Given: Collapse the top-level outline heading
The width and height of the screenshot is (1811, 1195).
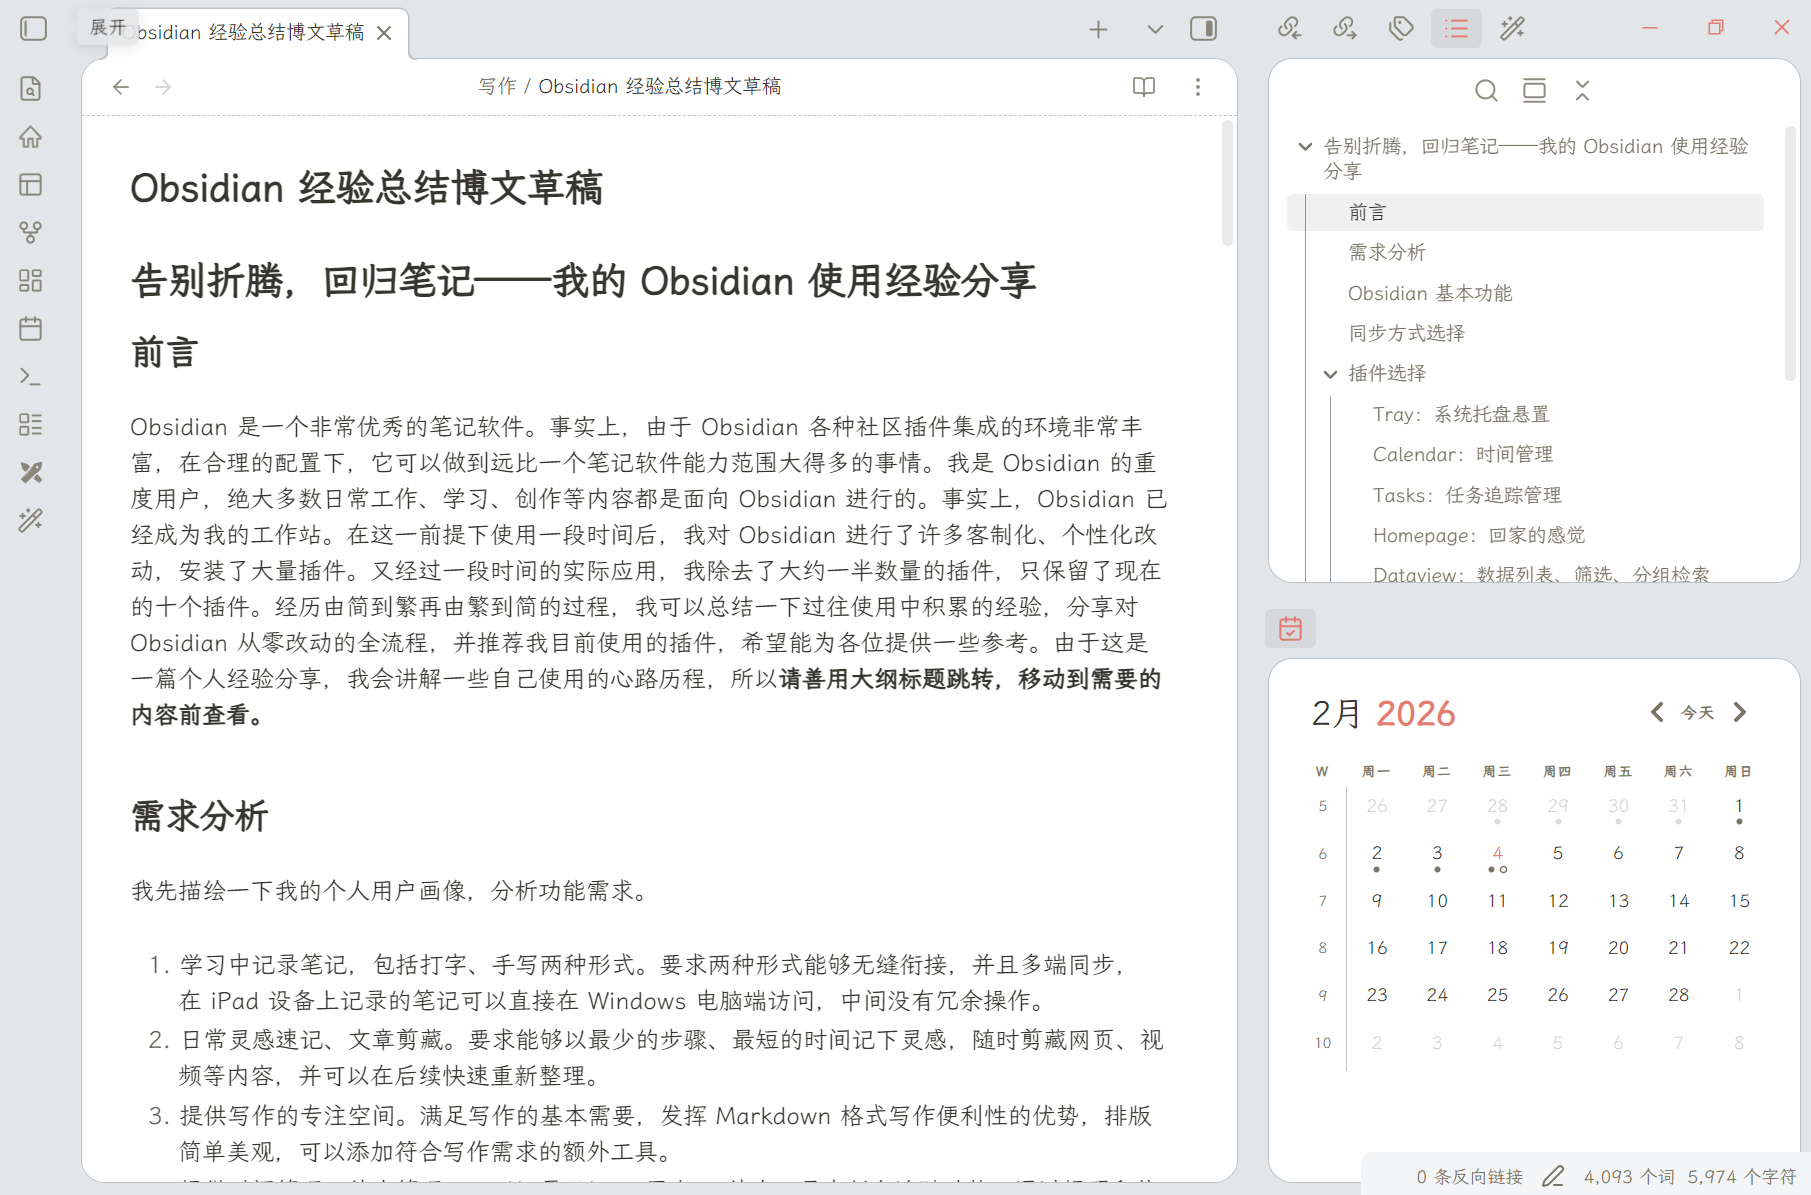Looking at the screenshot, I should coord(1305,147).
